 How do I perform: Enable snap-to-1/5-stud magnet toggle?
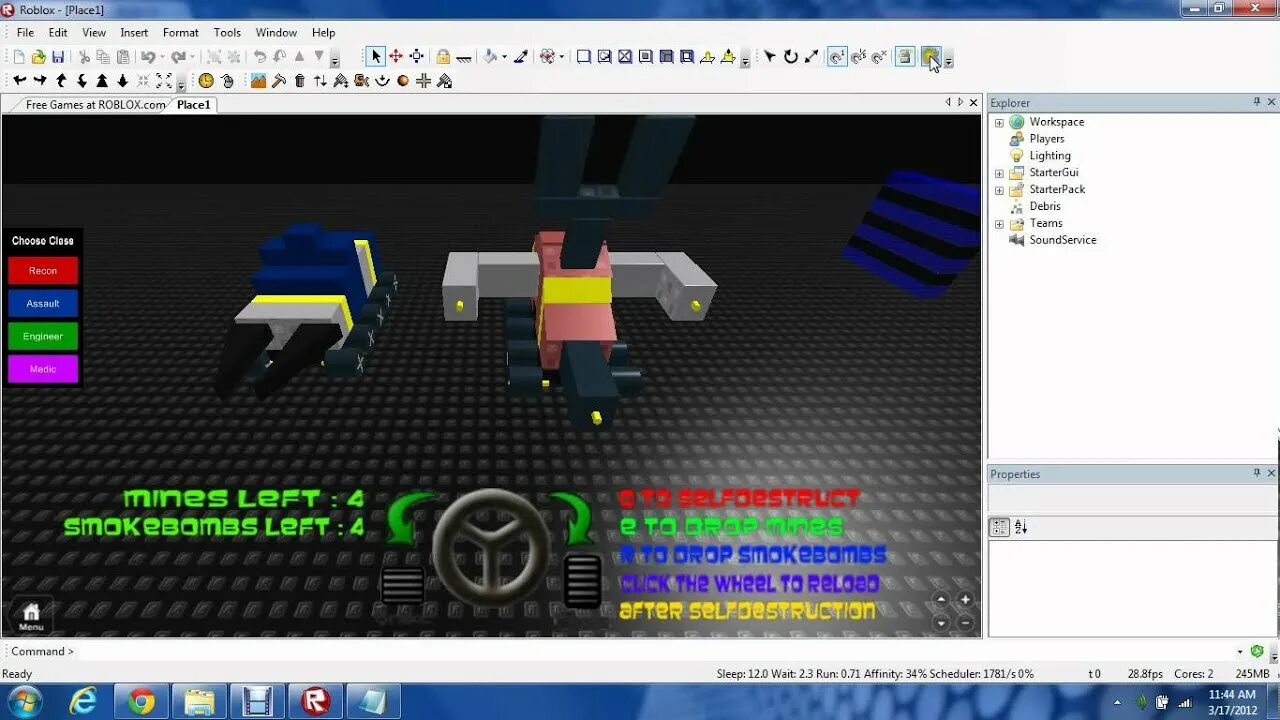pyautogui.click(x=858, y=57)
